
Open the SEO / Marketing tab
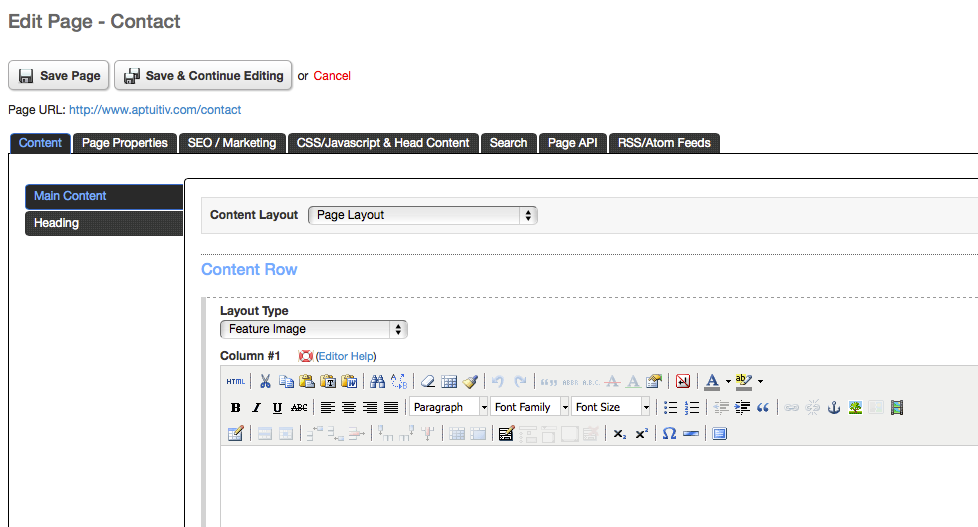(232, 143)
